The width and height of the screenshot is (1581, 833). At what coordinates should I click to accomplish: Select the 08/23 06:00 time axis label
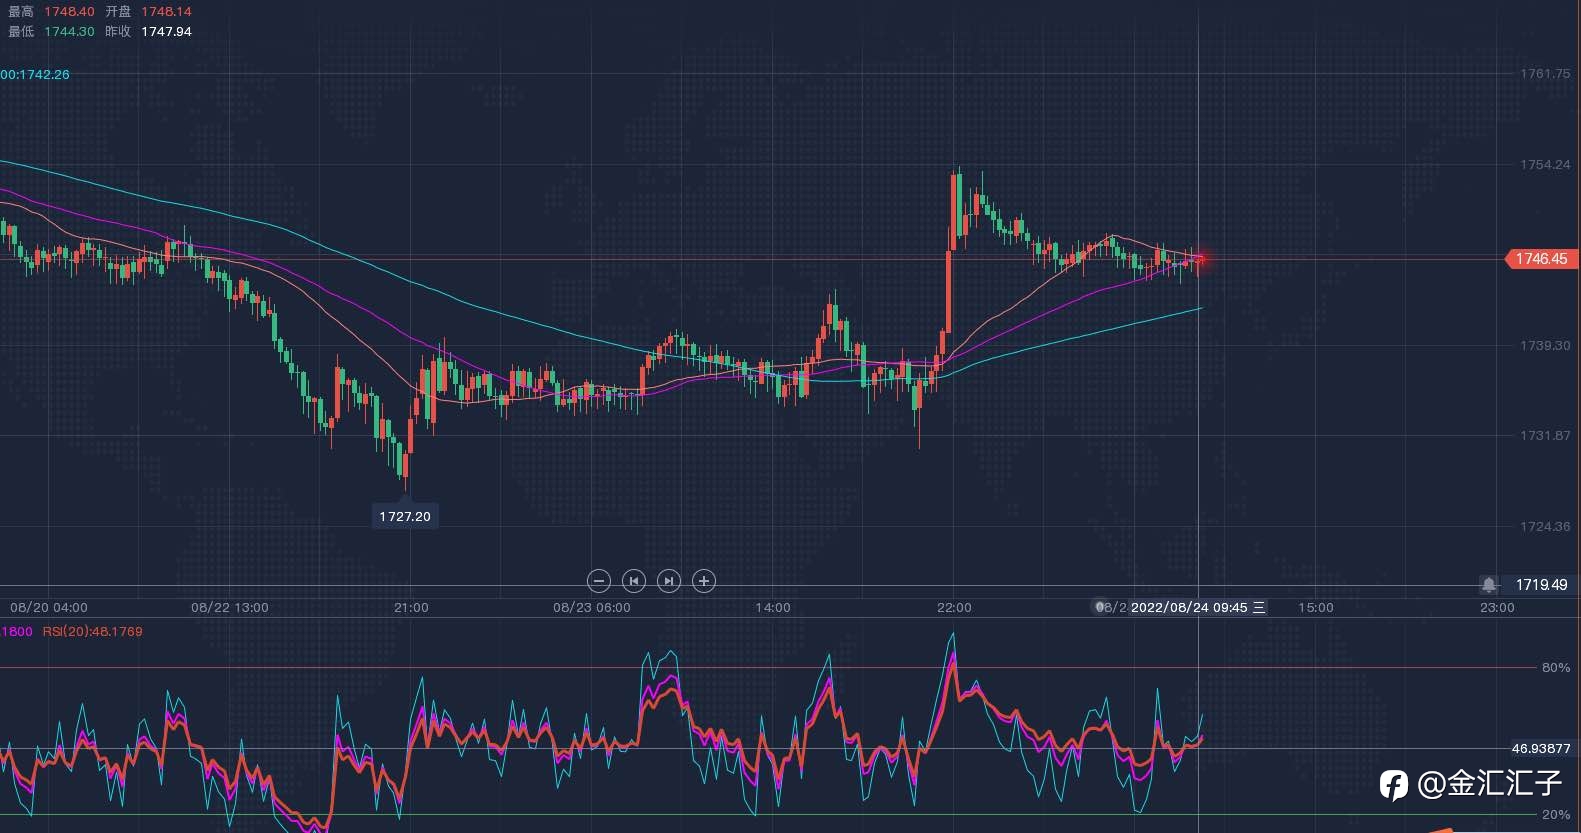coord(592,607)
